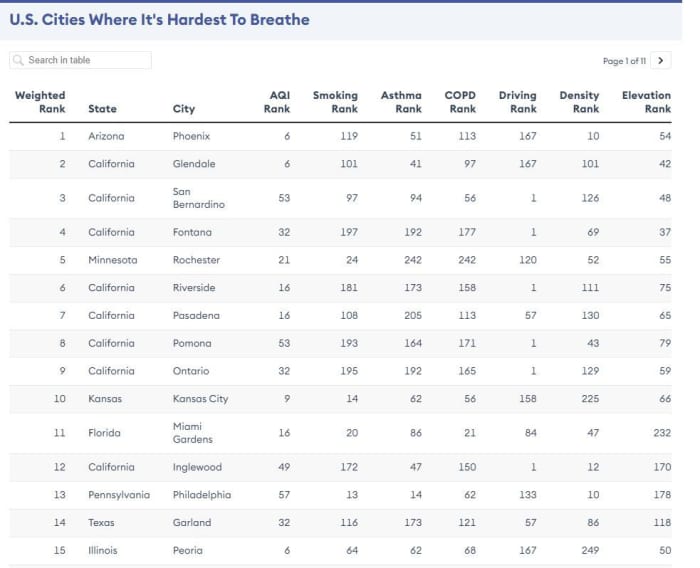700x568 pixels.
Task: Click the Page 1 of 11 indicator
Action: pos(624,61)
